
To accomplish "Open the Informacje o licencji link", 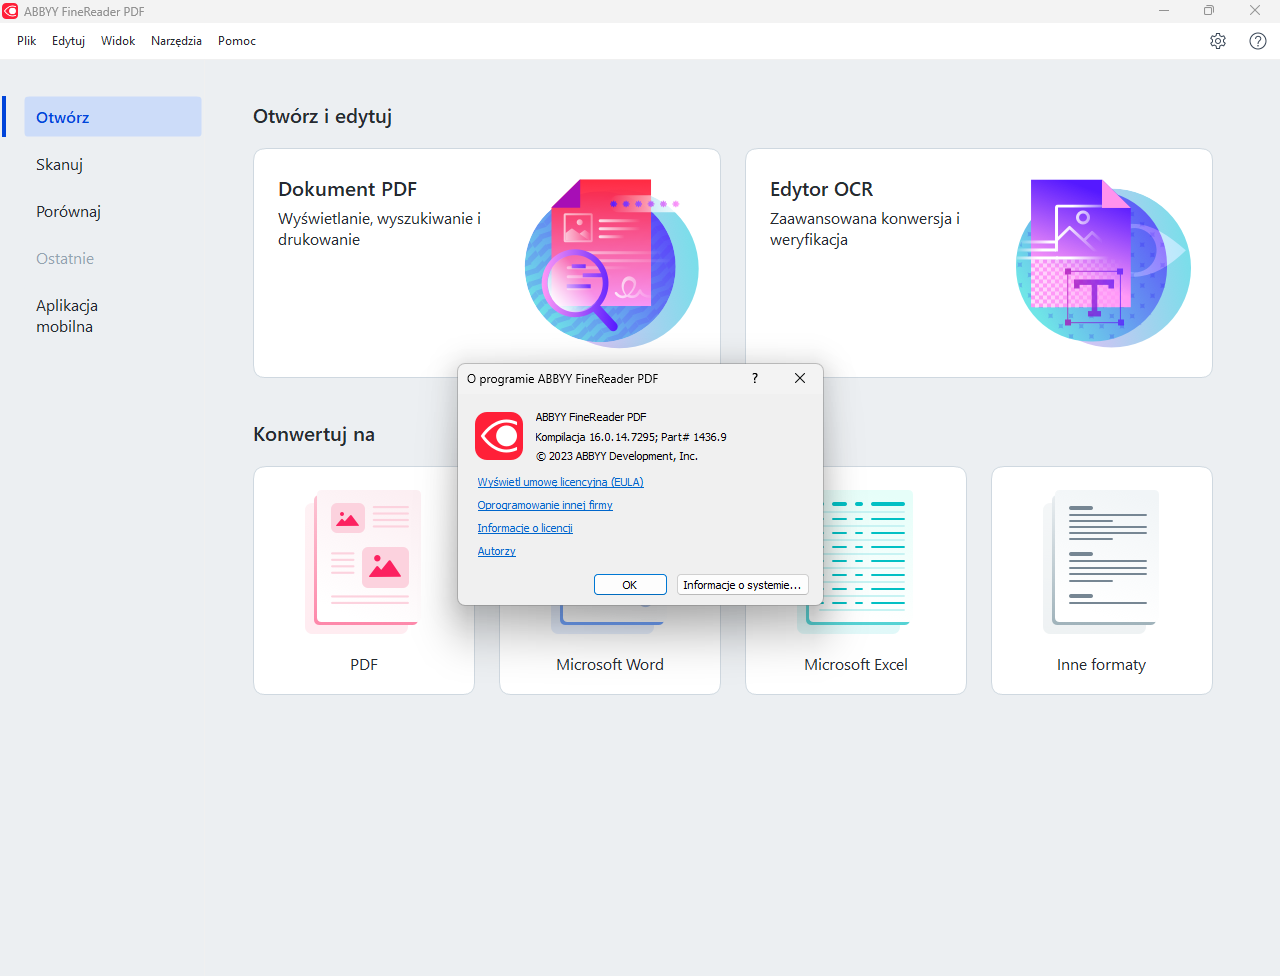I will click(525, 528).
